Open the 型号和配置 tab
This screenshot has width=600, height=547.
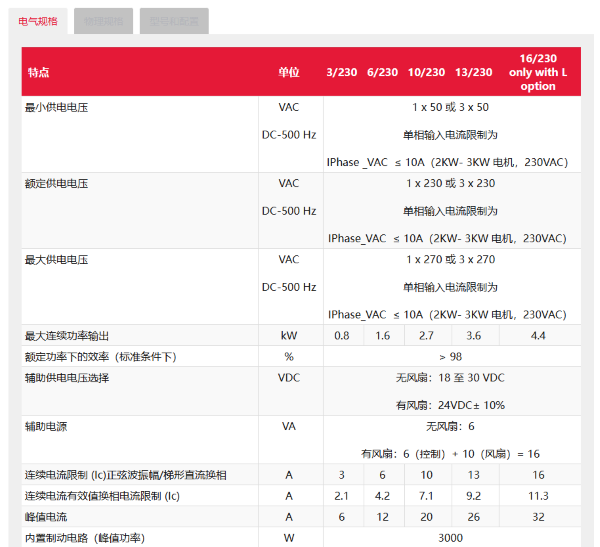(174, 21)
